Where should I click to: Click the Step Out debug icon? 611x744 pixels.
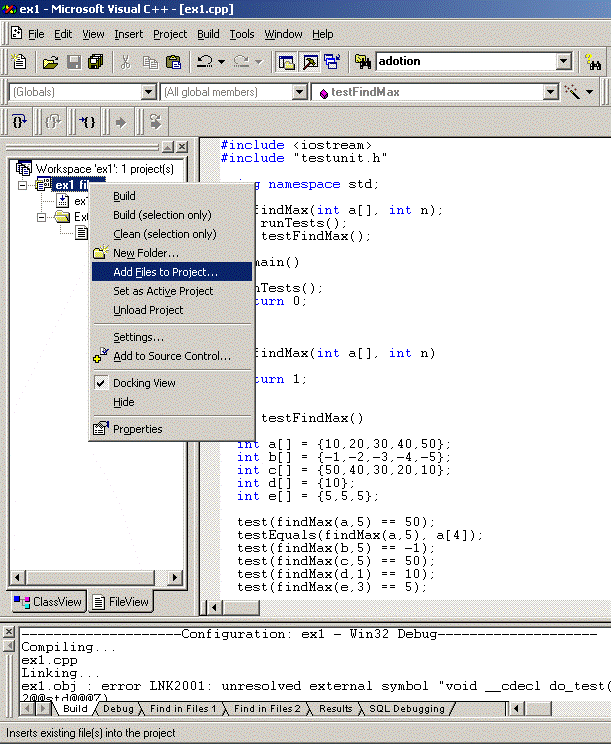point(87,122)
